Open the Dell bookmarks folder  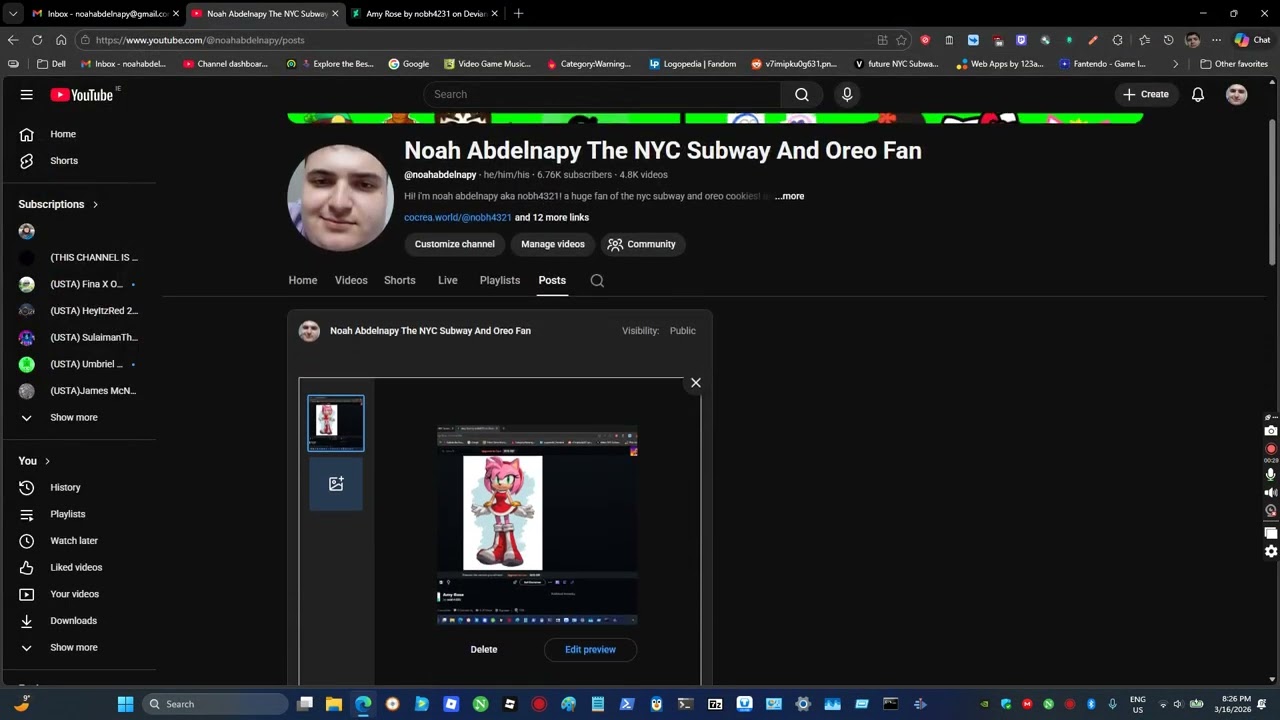[x=52, y=64]
